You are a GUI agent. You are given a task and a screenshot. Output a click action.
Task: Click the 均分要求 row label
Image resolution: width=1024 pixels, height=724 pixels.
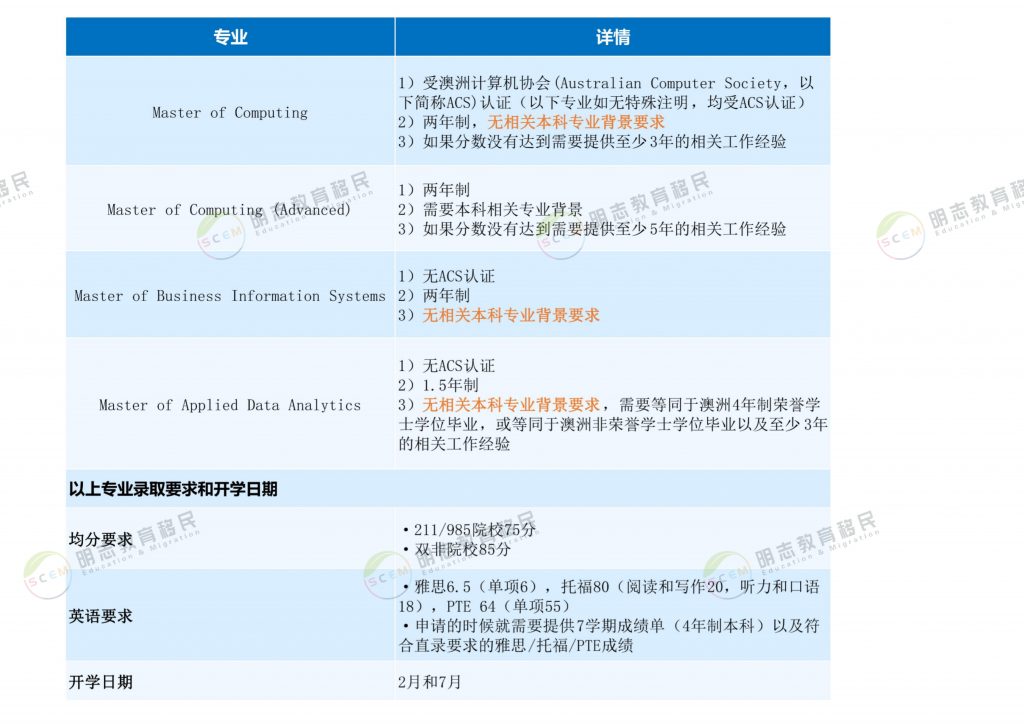pos(101,540)
